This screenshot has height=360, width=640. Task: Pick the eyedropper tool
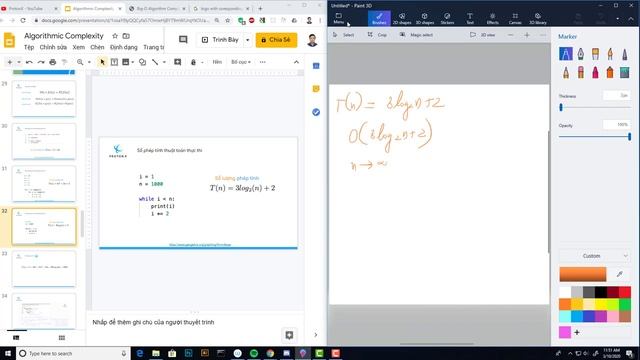coord(620,274)
